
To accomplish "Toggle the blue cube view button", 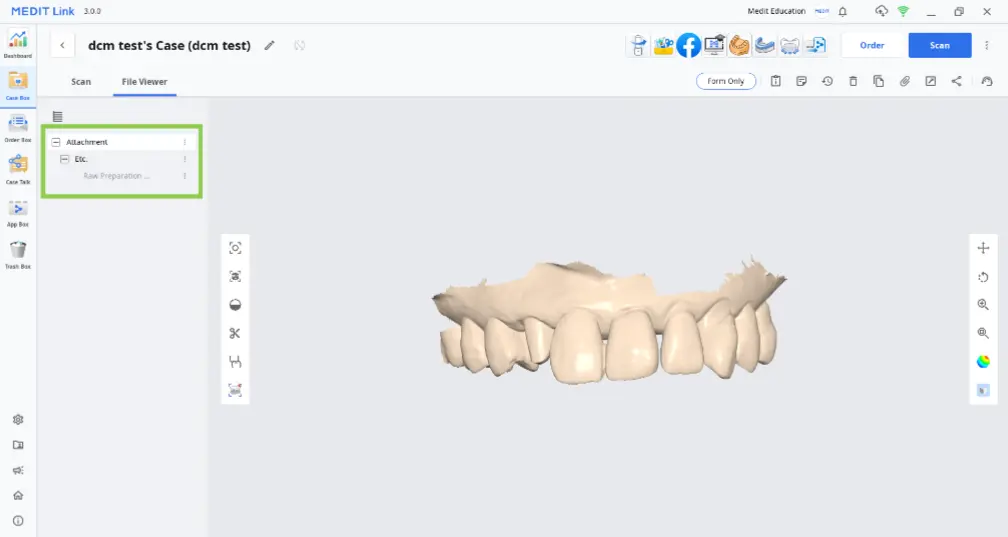I will tap(983, 390).
